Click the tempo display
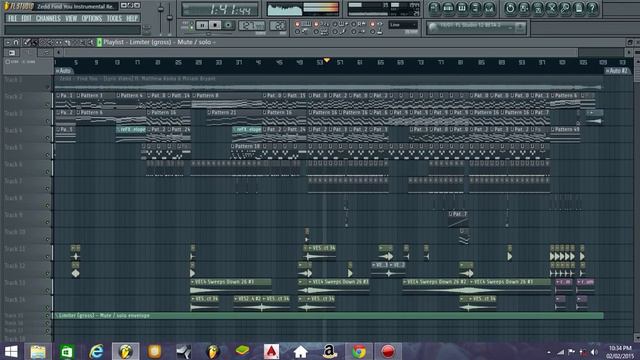 coord(251,26)
